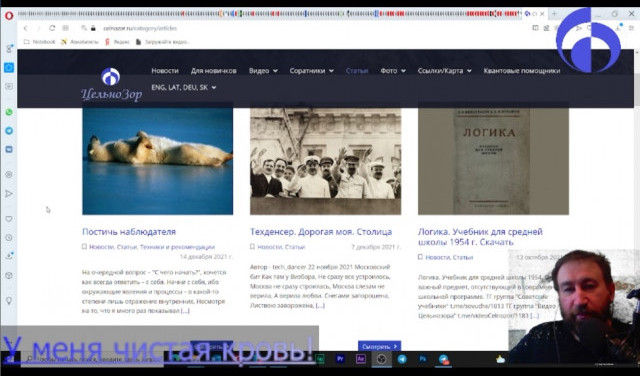640x376 pixels.
Task: Open the Opera main menu logo
Action: tap(9, 16)
